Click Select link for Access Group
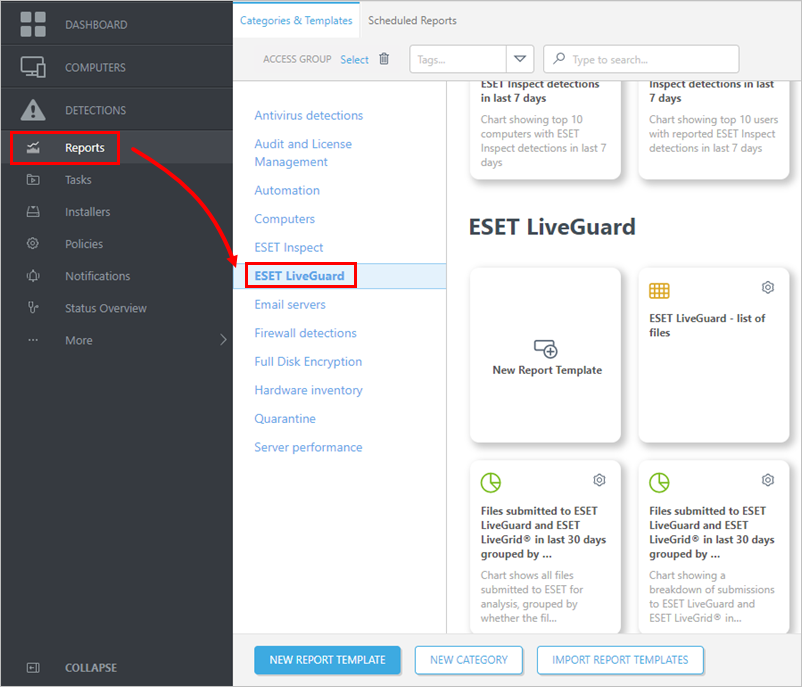Viewport: 802px width, 687px height. [x=354, y=59]
